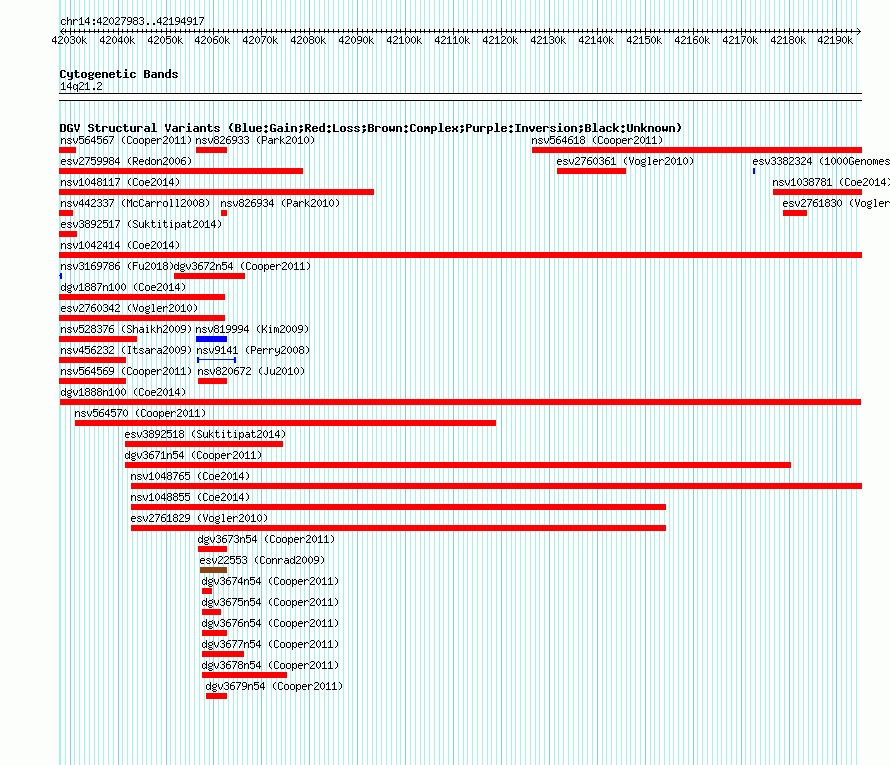Open dgv3677n54 (Cooper2011) variant
890x765 pixels.
(x=270, y=644)
